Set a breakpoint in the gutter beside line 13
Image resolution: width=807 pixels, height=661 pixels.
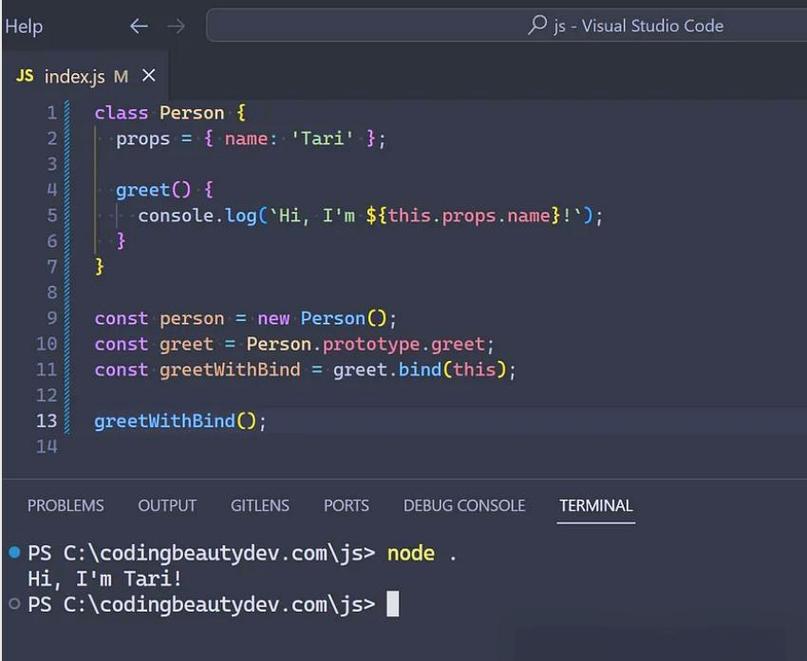25,421
